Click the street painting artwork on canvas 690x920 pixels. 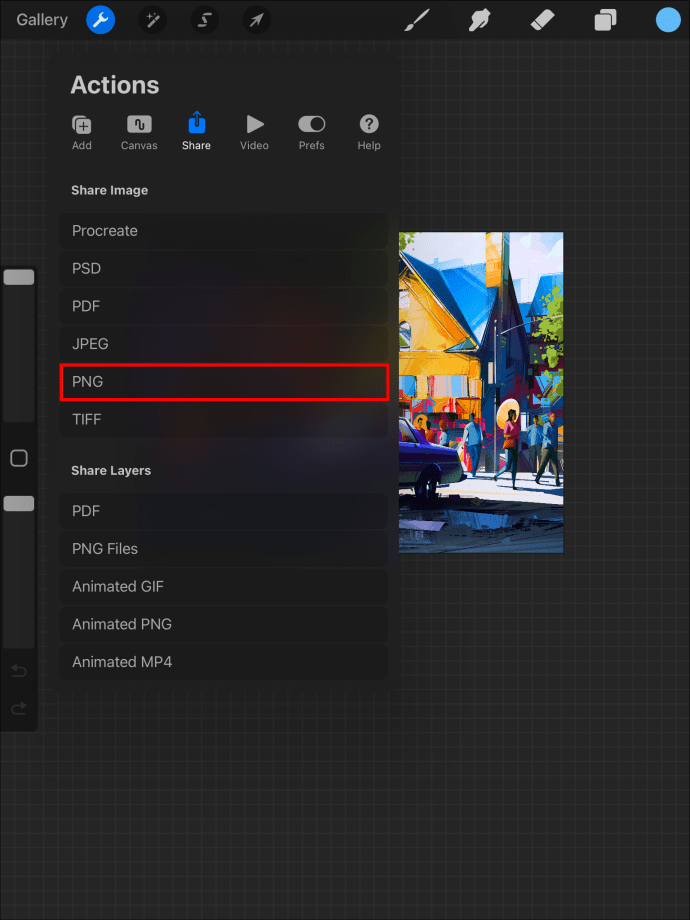coord(481,392)
